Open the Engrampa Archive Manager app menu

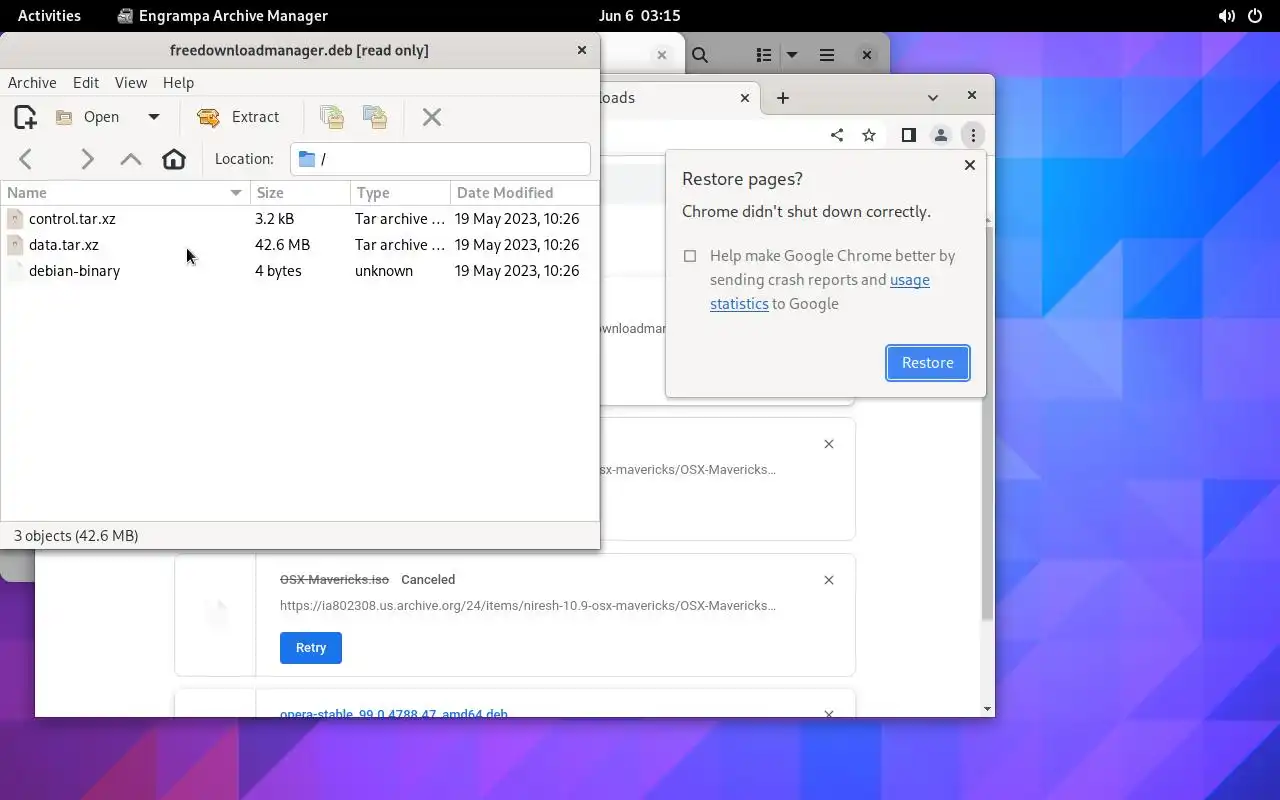[222, 15]
